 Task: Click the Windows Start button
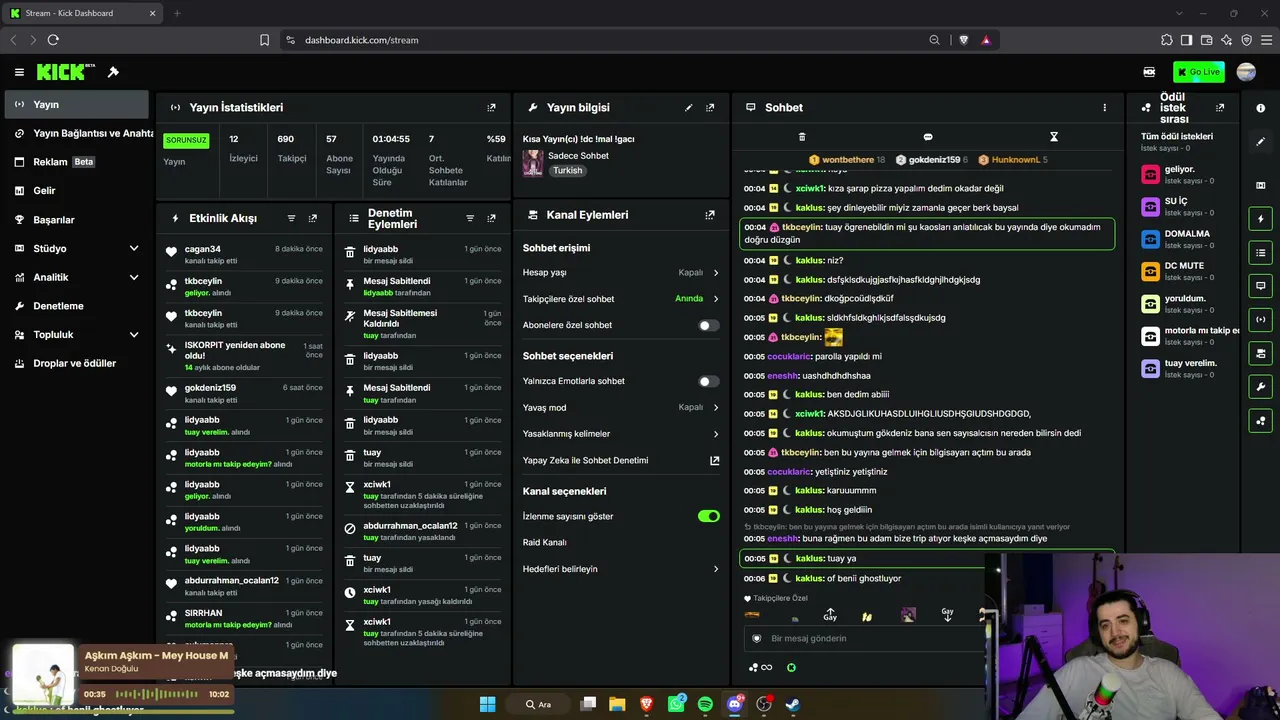click(x=487, y=704)
